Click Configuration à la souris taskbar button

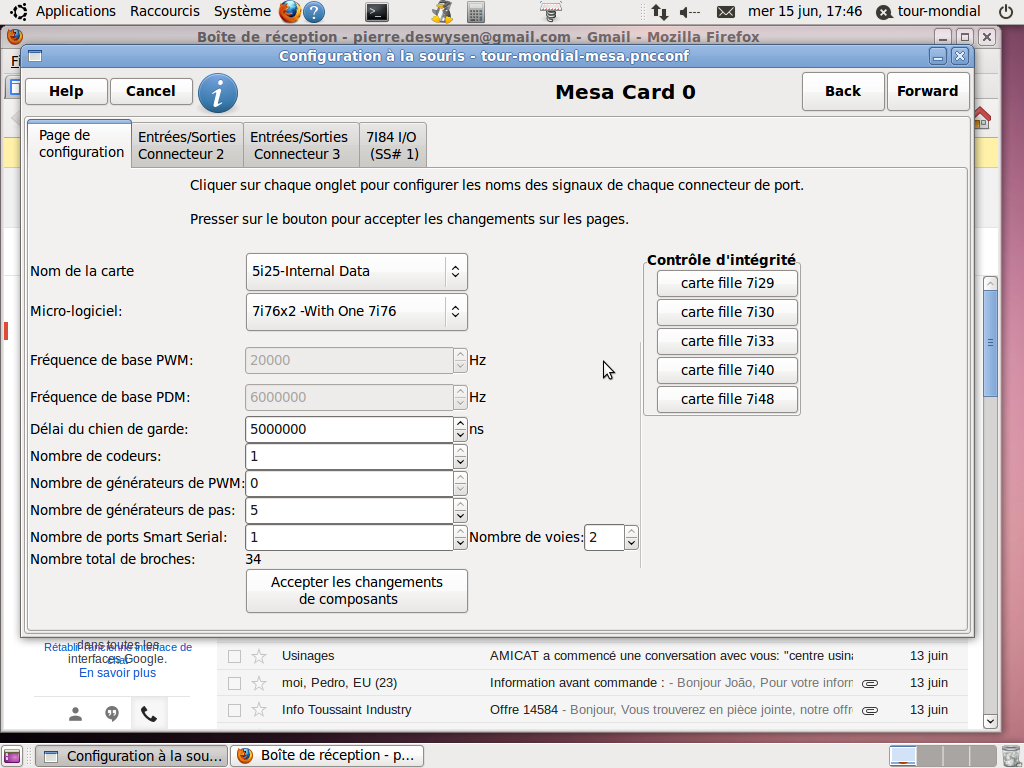[132, 756]
